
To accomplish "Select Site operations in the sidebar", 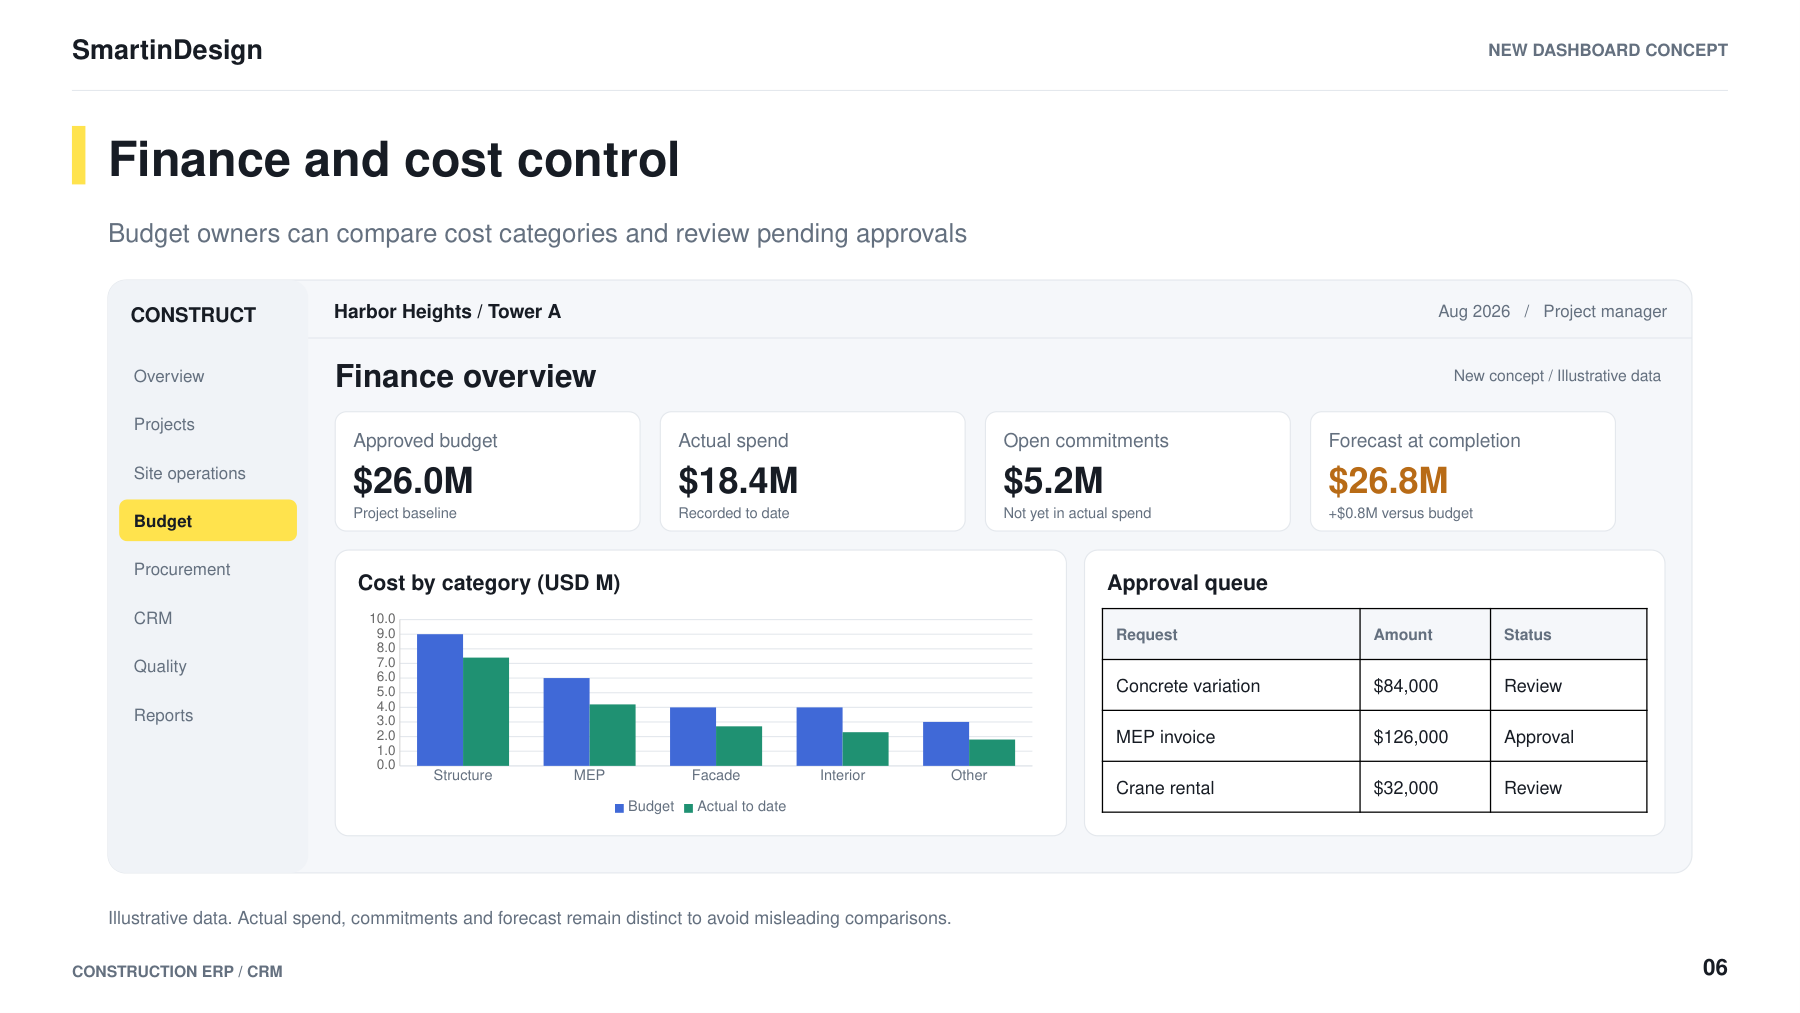I will click(190, 473).
